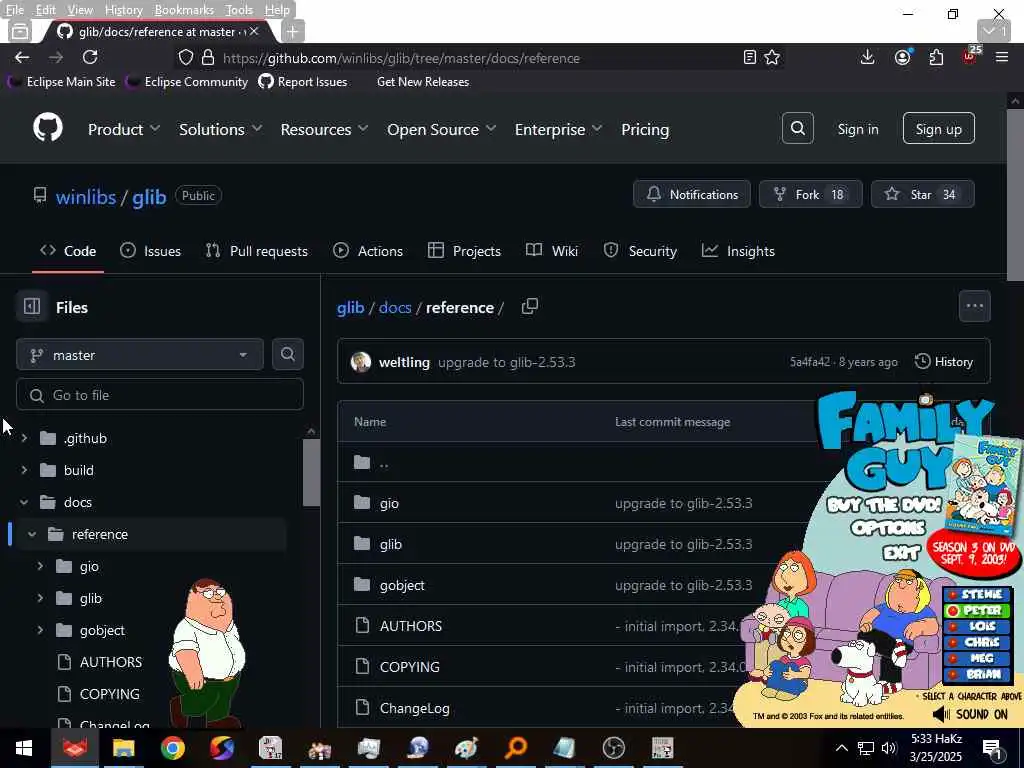
Task: Switch to the Pull requests tab
Action: pos(257,251)
